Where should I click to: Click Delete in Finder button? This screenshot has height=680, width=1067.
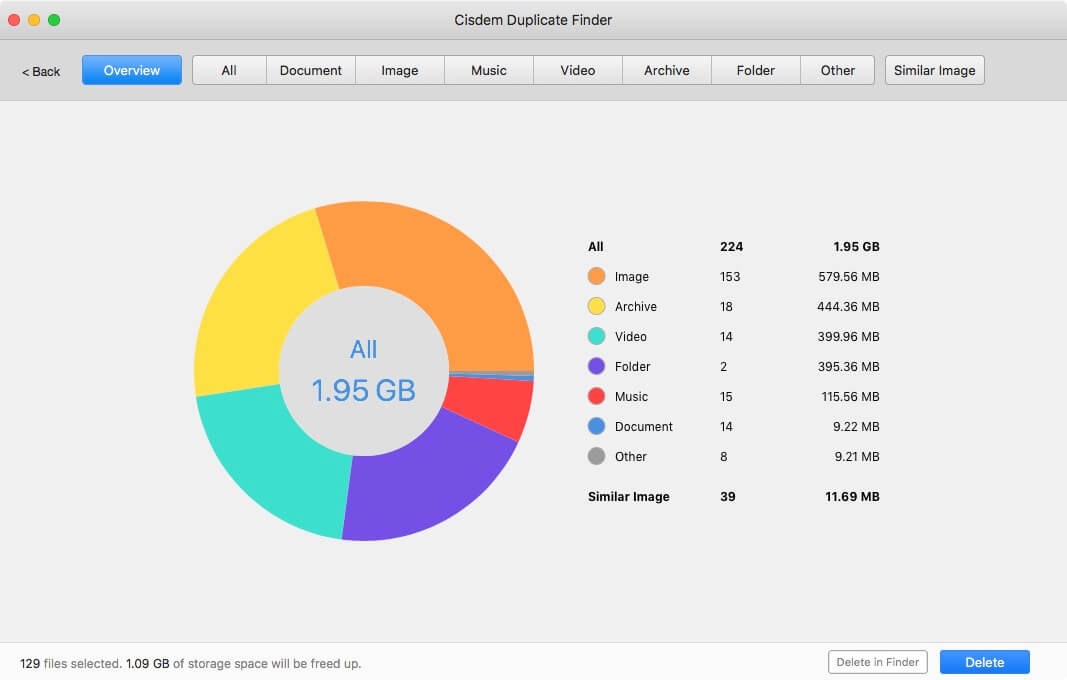pos(878,662)
